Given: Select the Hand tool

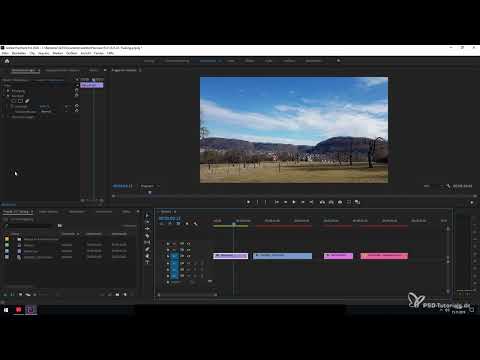Looking at the screenshot, I should coord(148,256).
